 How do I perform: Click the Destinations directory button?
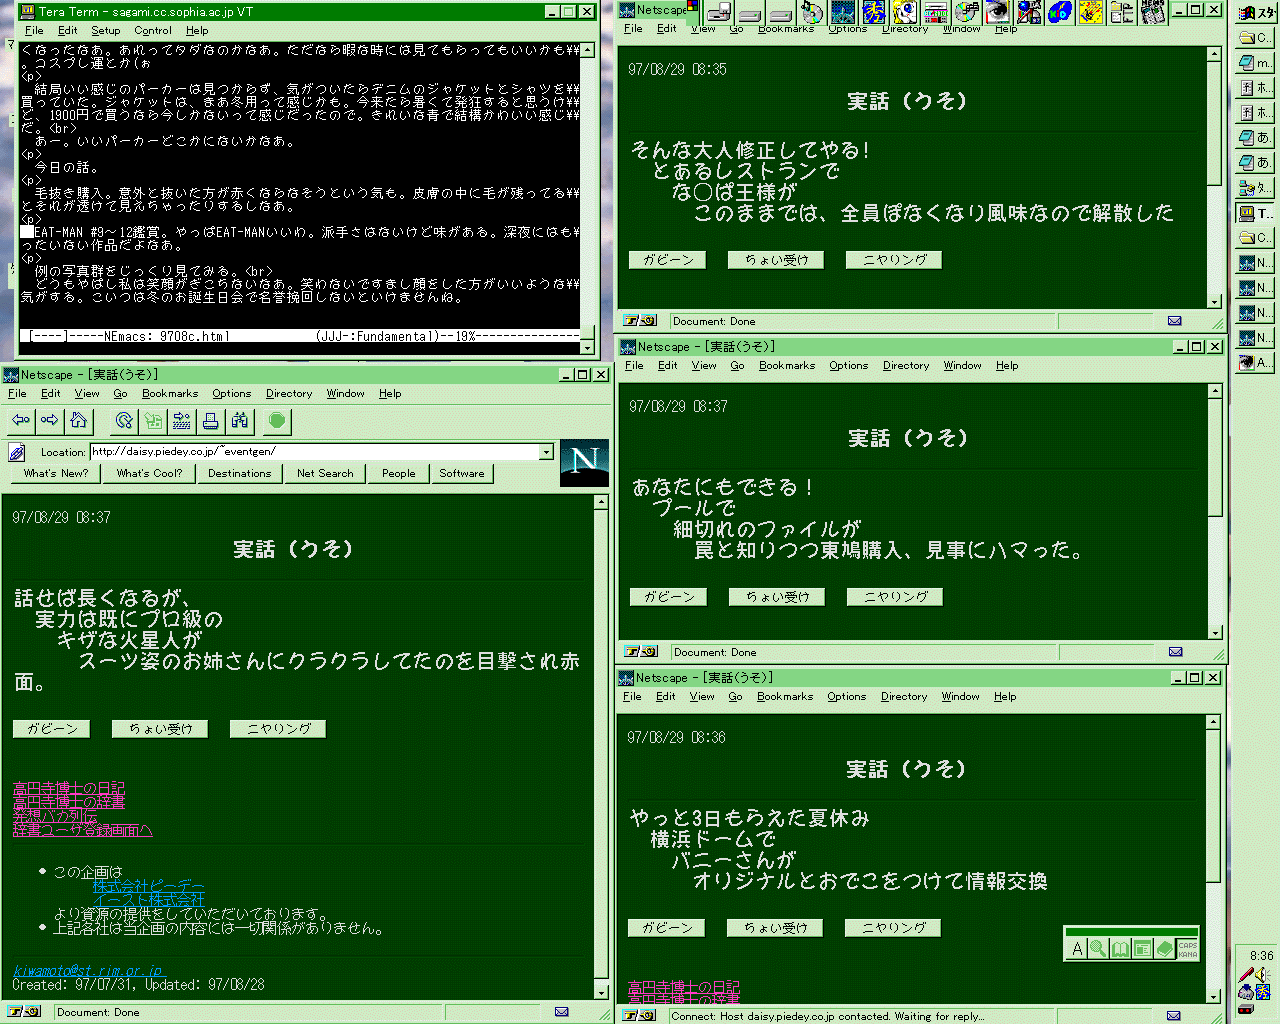tap(240, 474)
